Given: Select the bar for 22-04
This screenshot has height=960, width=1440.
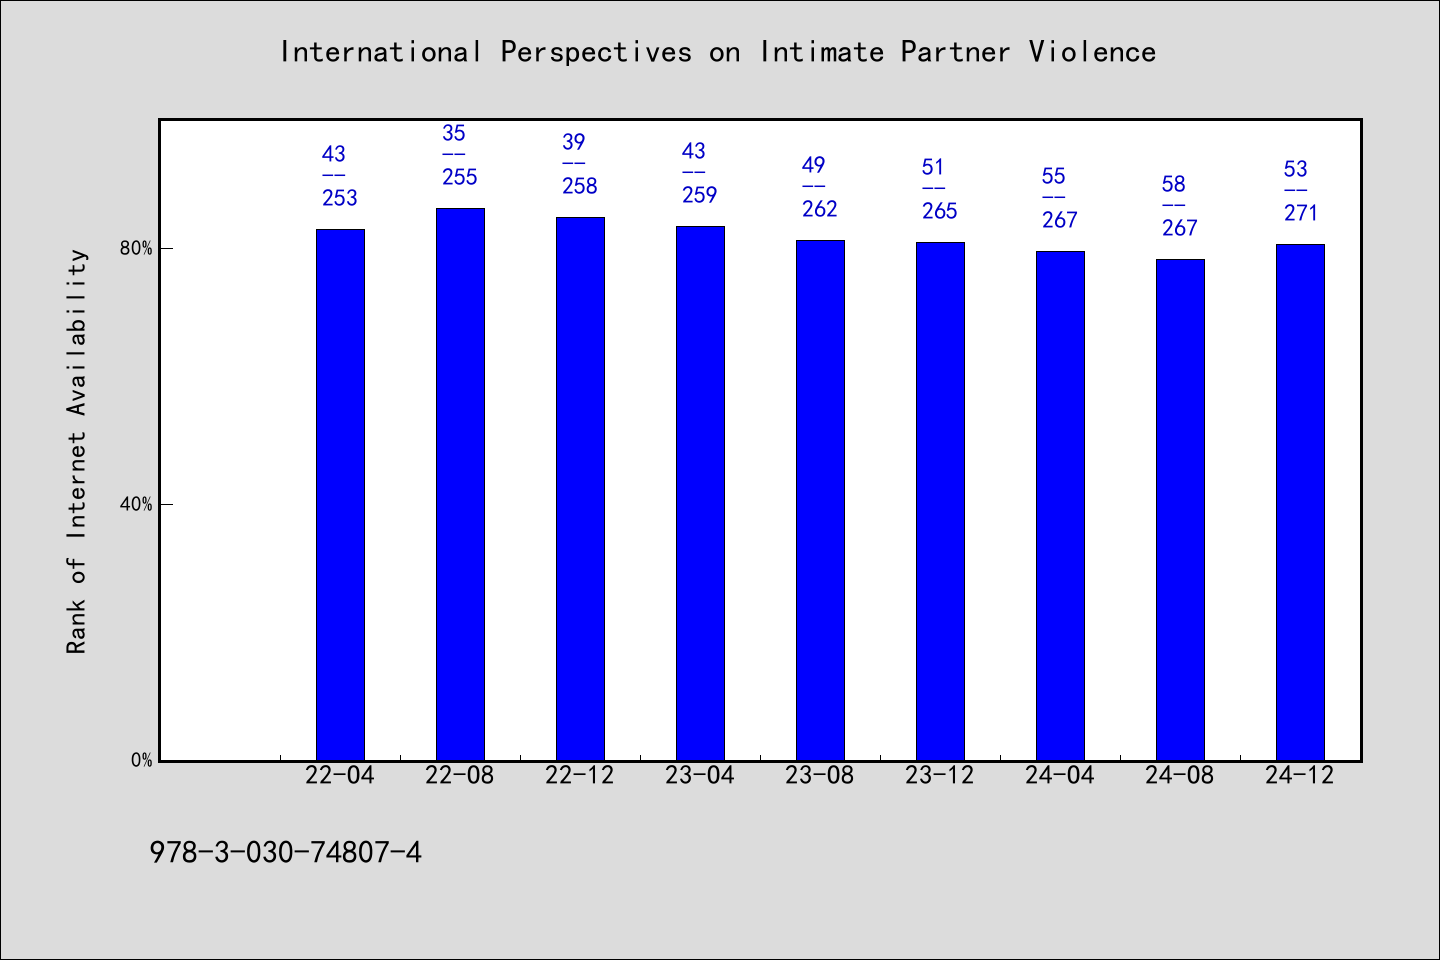Looking at the screenshot, I should click(340, 495).
